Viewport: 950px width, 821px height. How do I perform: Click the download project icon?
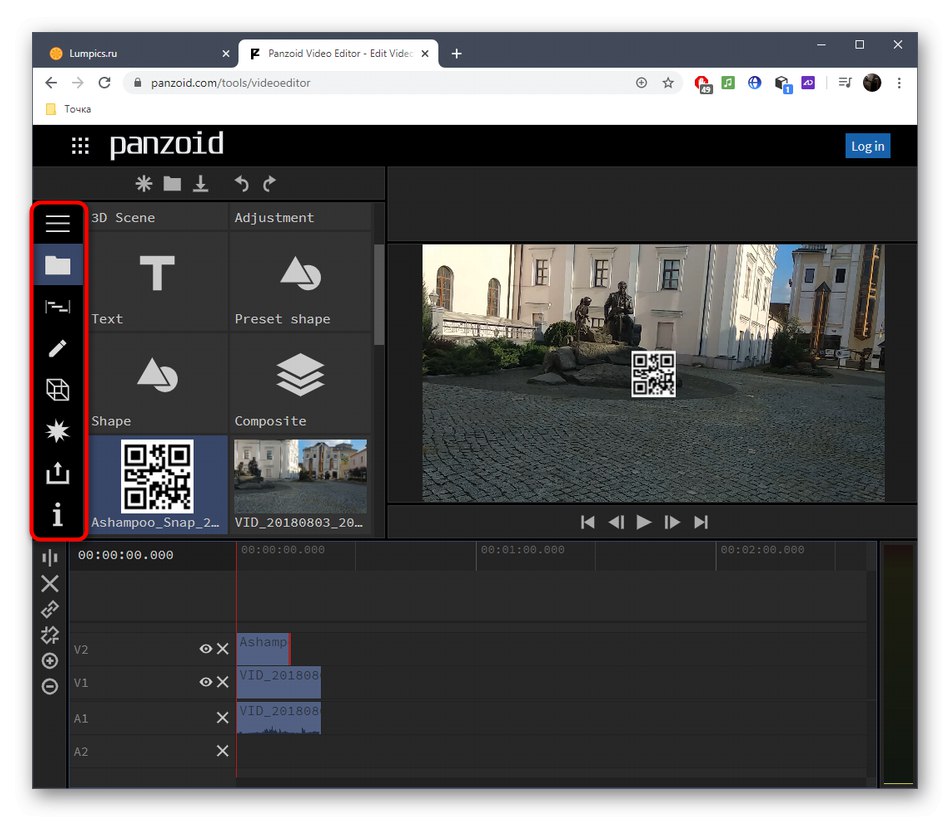[x=201, y=183]
